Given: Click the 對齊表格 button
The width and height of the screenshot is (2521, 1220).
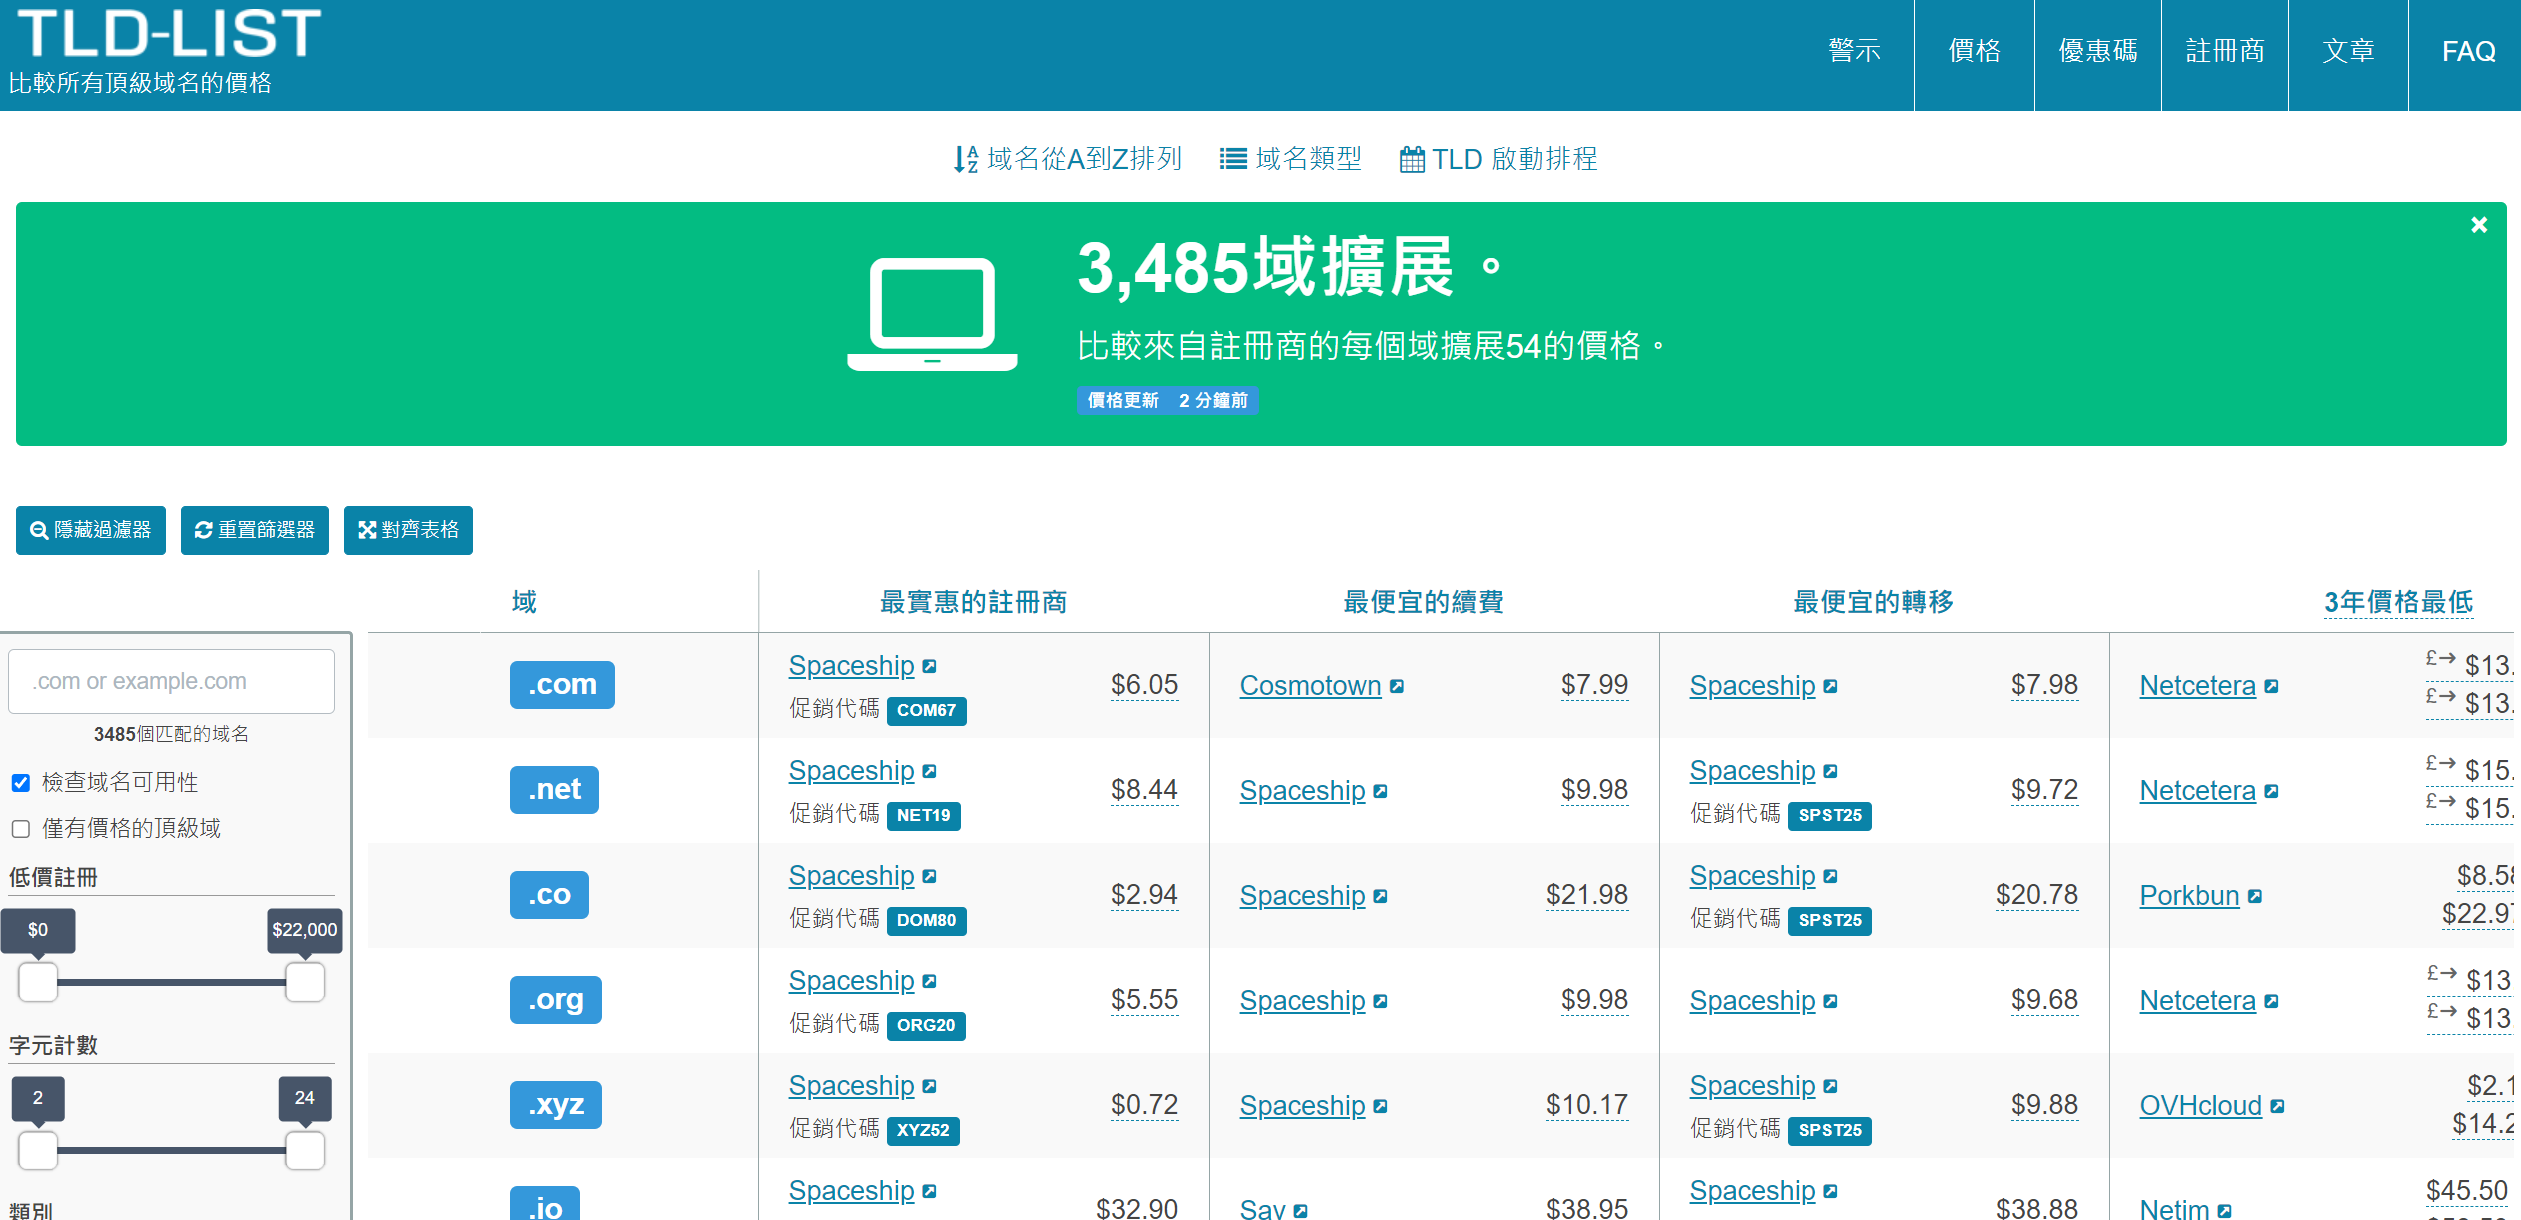Looking at the screenshot, I should (408, 530).
